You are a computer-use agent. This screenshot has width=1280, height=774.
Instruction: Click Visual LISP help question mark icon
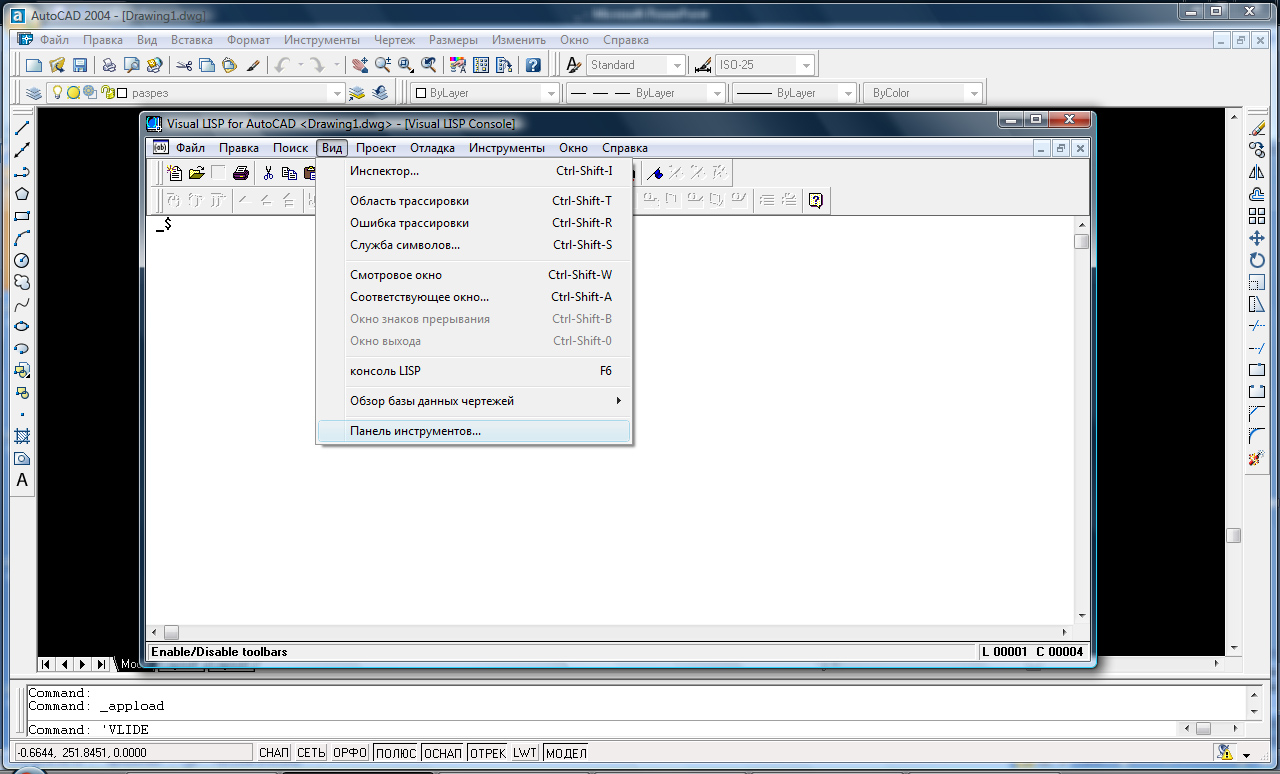pyautogui.click(x=816, y=200)
